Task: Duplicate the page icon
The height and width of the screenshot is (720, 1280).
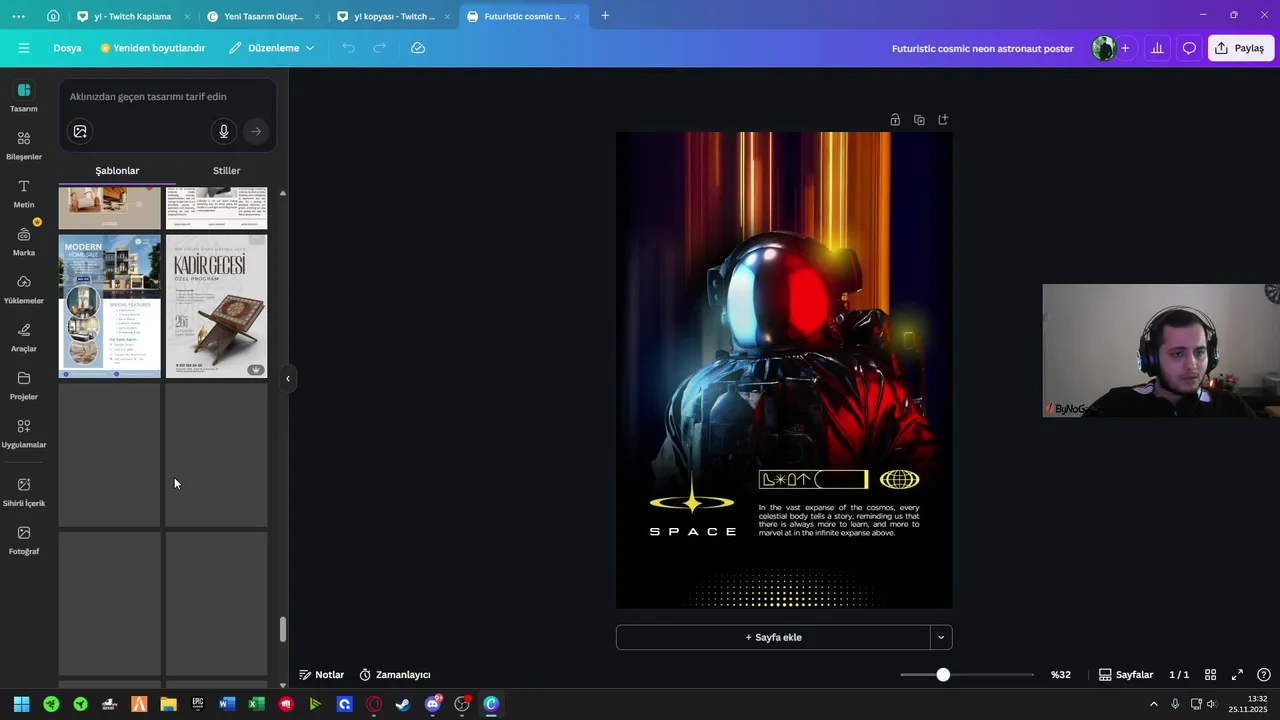Action: 919,120
